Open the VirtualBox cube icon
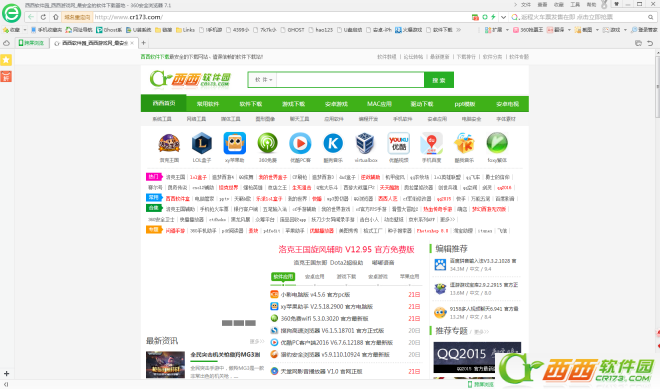660x389 pixels. (365, 144)
